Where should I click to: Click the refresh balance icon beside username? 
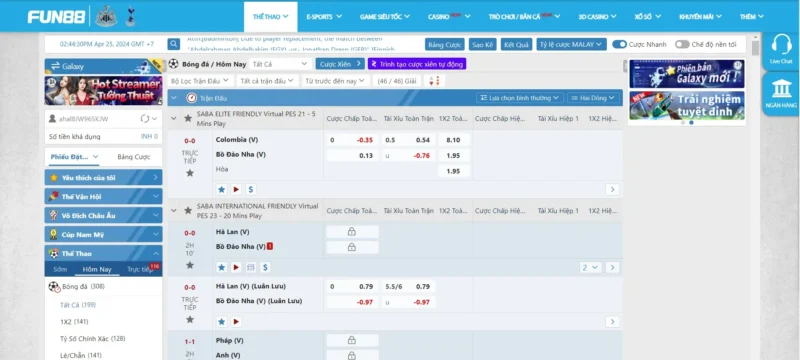[x=145, y=118]
